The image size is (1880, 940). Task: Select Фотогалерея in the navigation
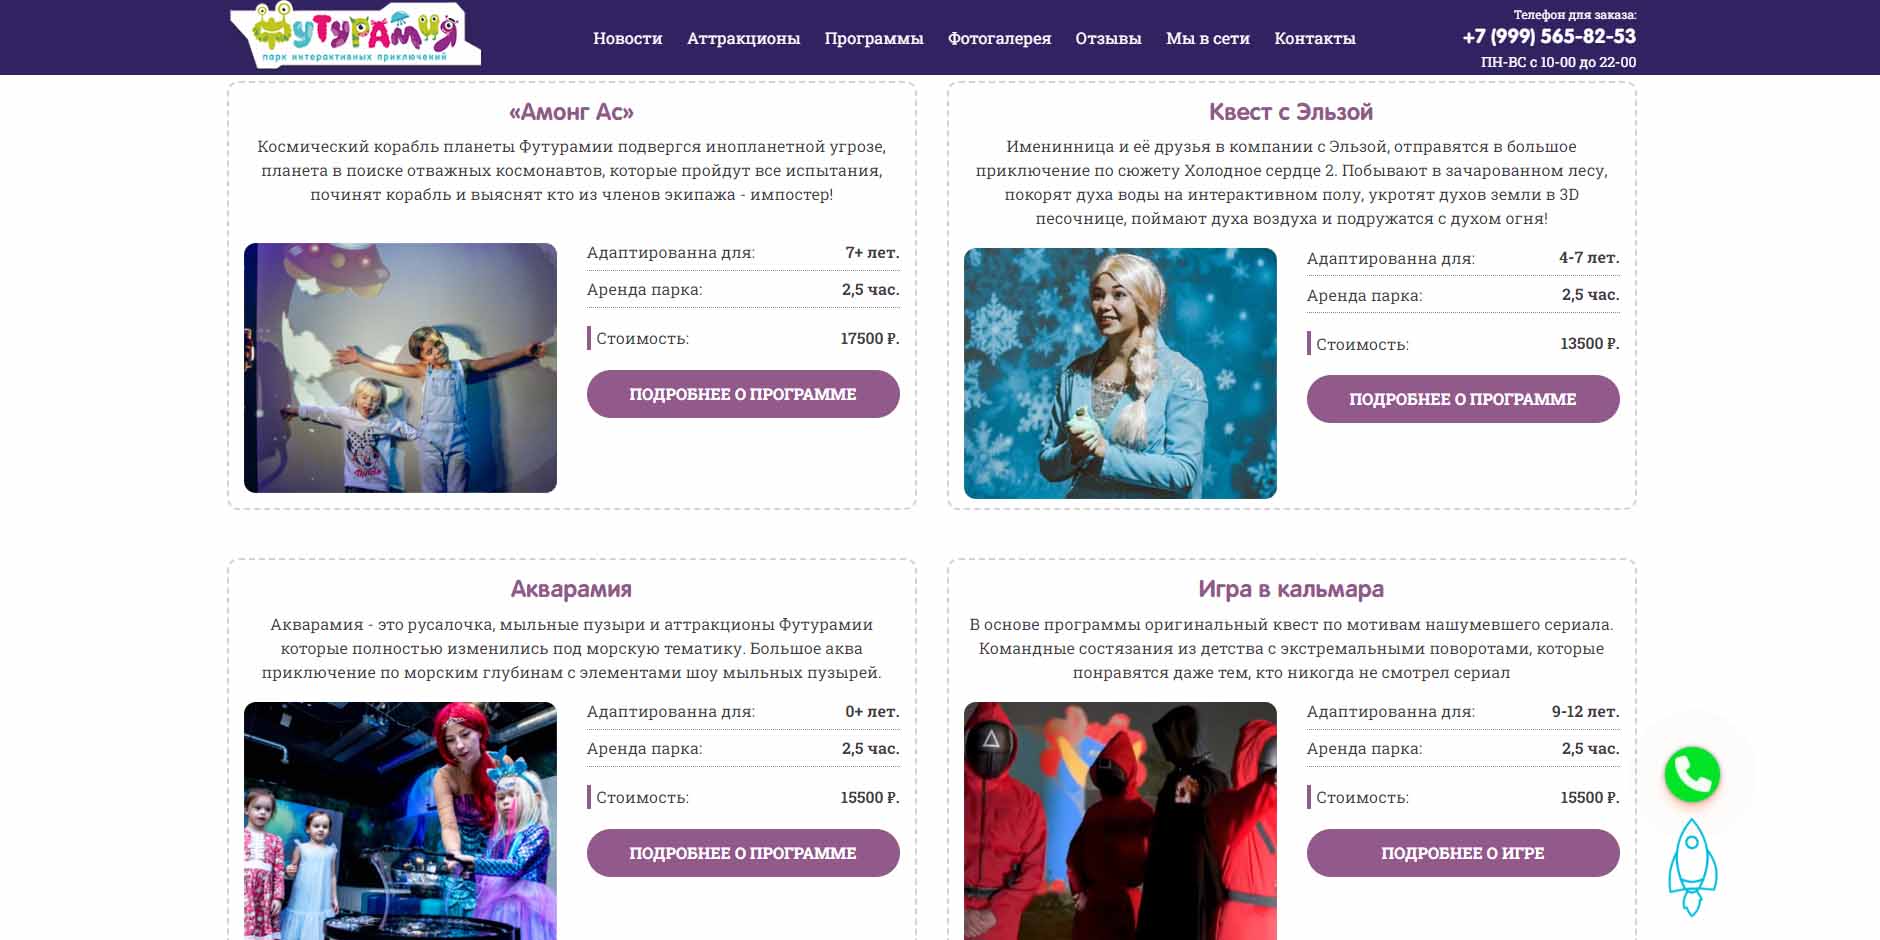pos(999,38)
